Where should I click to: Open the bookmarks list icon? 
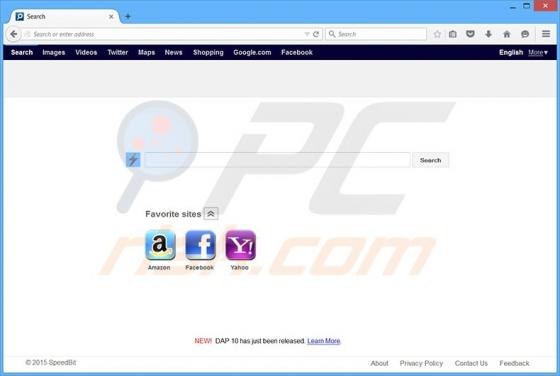click(453, 34)
